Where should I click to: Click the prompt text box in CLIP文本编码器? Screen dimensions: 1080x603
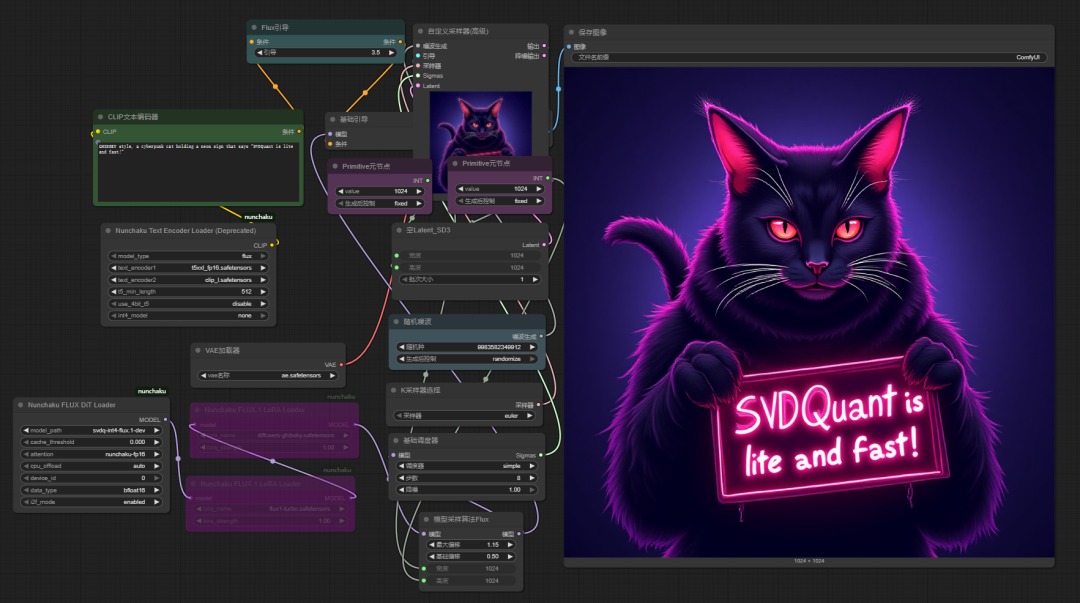tap(198, 170)
